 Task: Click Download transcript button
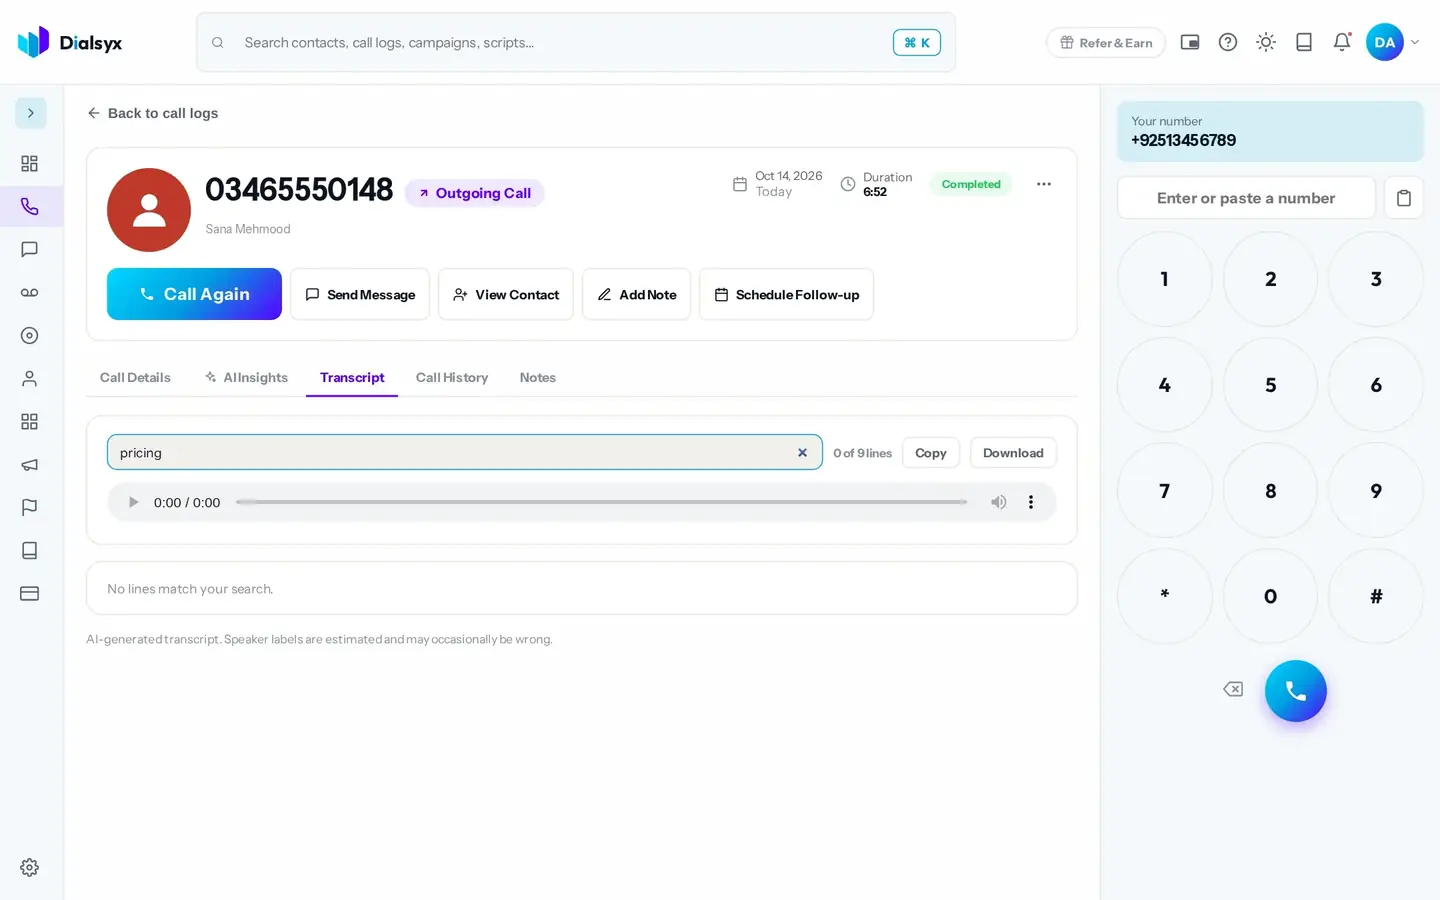pyautogui.click(x=1013, y=453)
